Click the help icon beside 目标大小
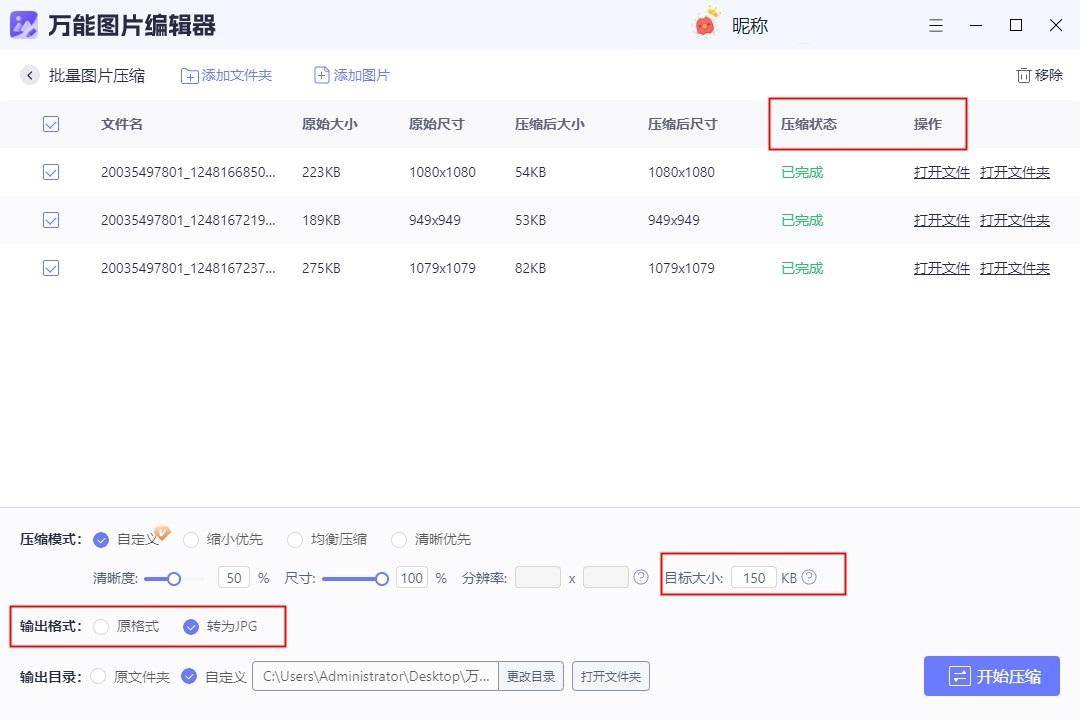Viewport: 1080px width, 720px height. pyautogui.click(x=809, y=577)
